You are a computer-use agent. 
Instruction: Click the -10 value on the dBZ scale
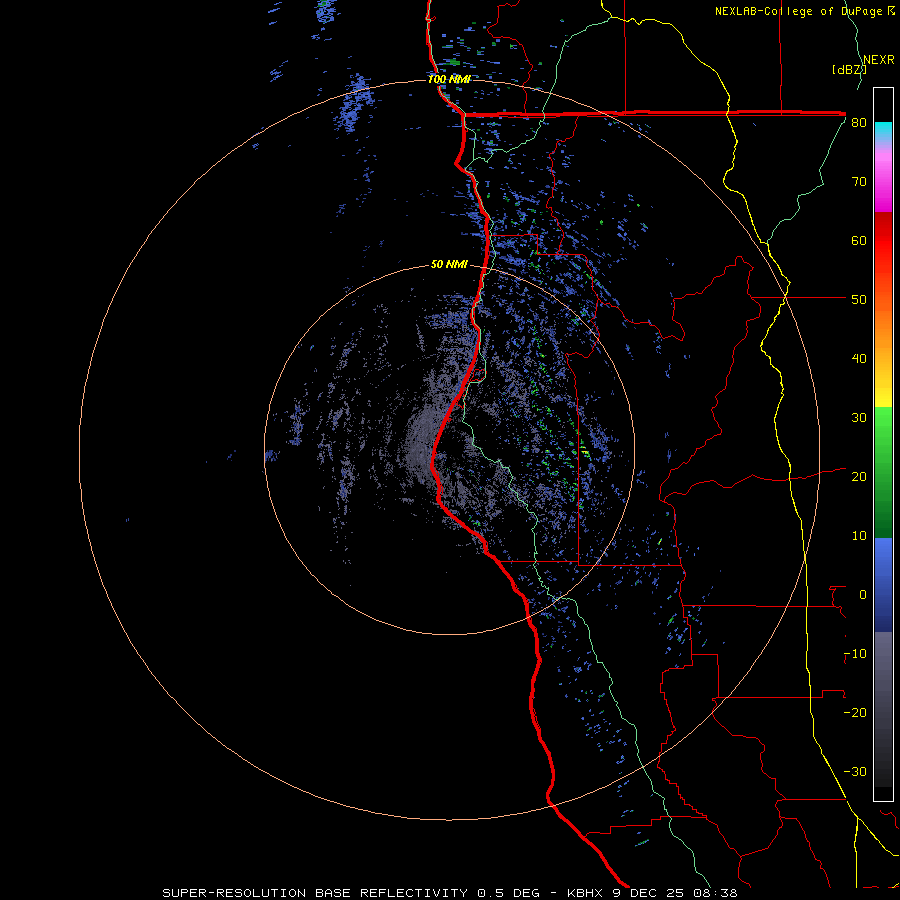click(x=855, y=654)
